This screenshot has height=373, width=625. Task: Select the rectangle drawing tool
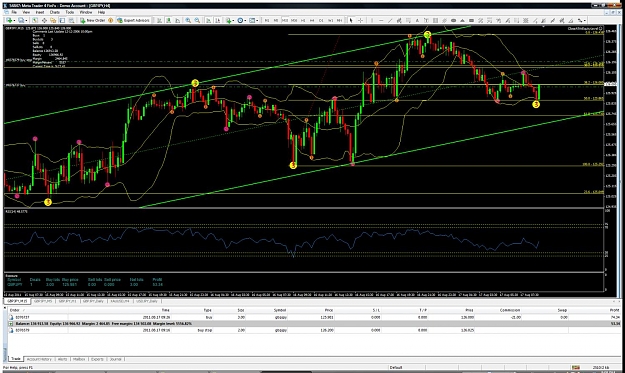tap(471, 20)
